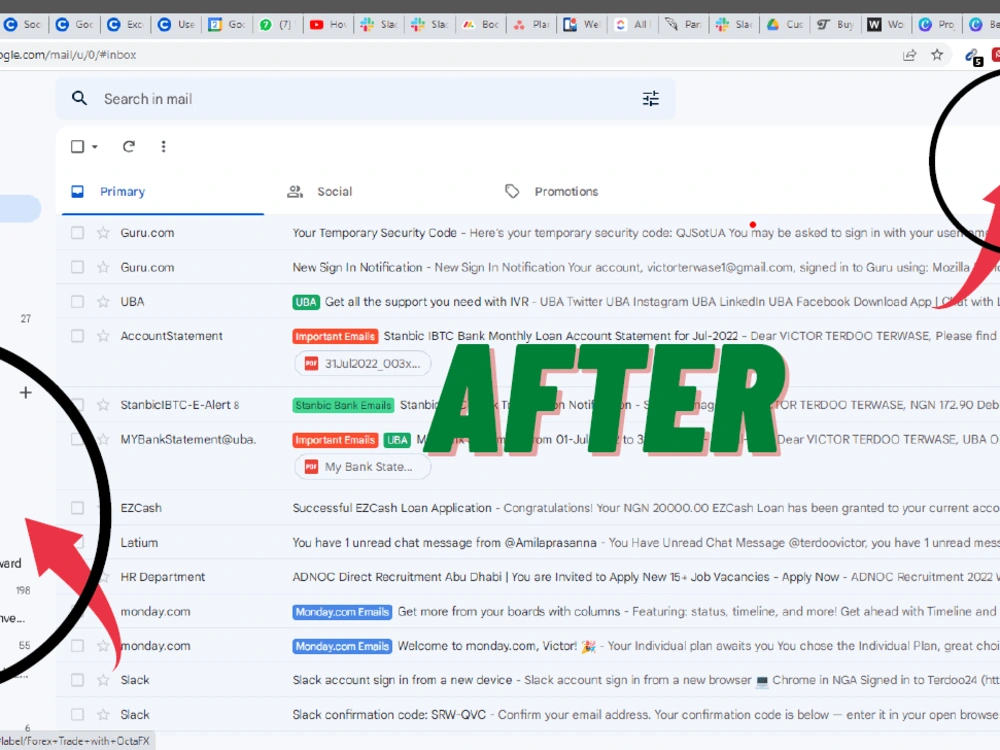Open the three-dot More menu
Image resolution: width=1000 pixels, height=750 pixels.
(163, 147)
